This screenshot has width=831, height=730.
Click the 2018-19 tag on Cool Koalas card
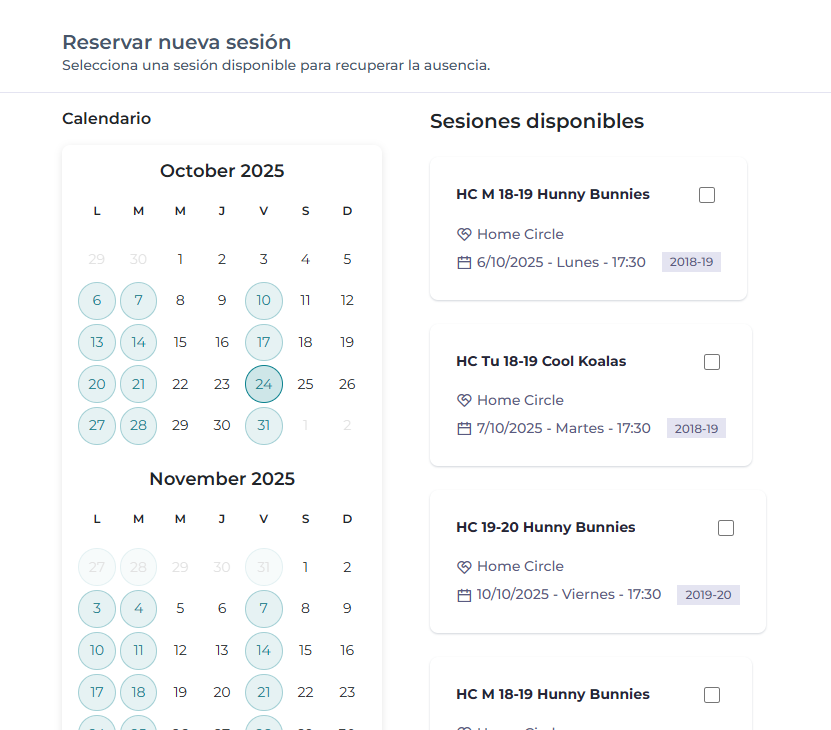[x=696, y=428]
